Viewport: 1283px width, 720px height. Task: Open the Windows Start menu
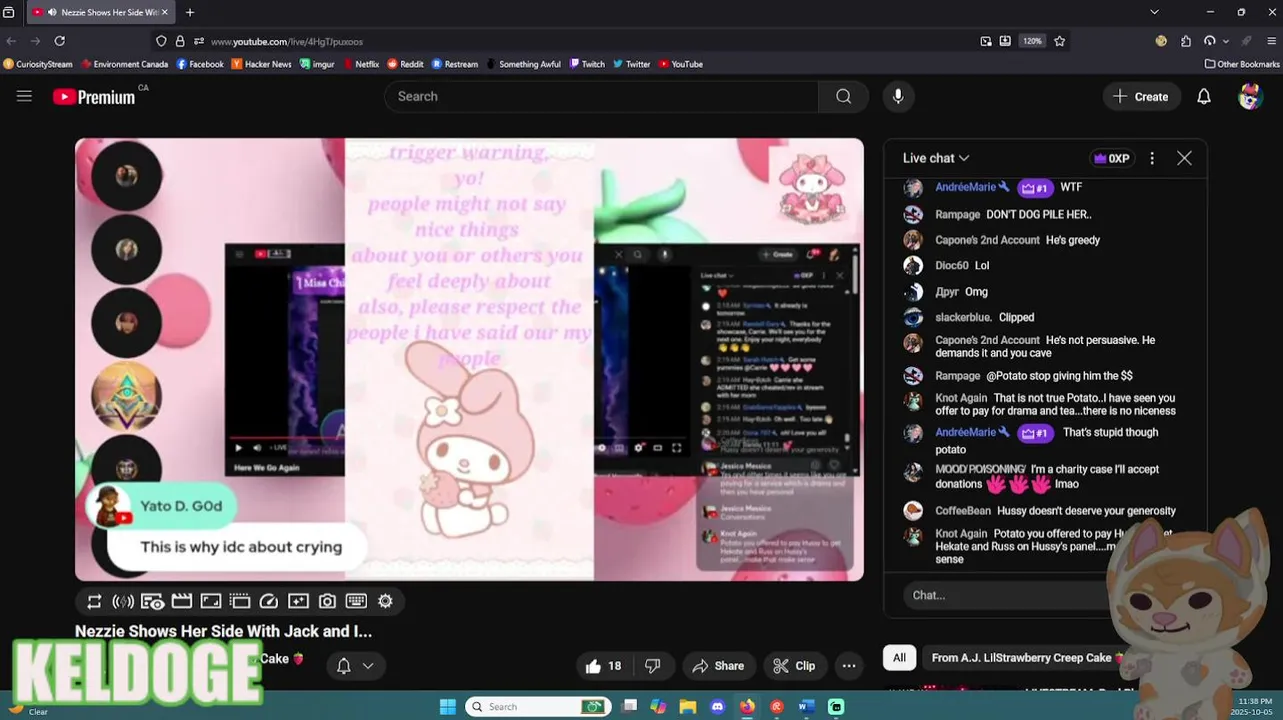[448, 707]
